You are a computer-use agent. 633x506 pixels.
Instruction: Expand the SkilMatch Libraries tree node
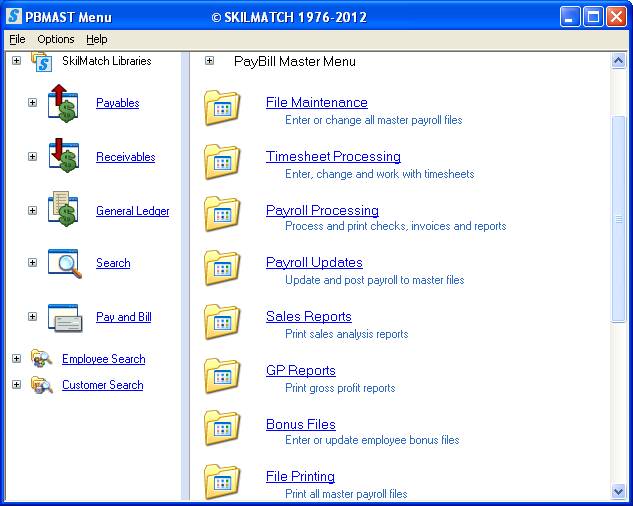[16, 61]
